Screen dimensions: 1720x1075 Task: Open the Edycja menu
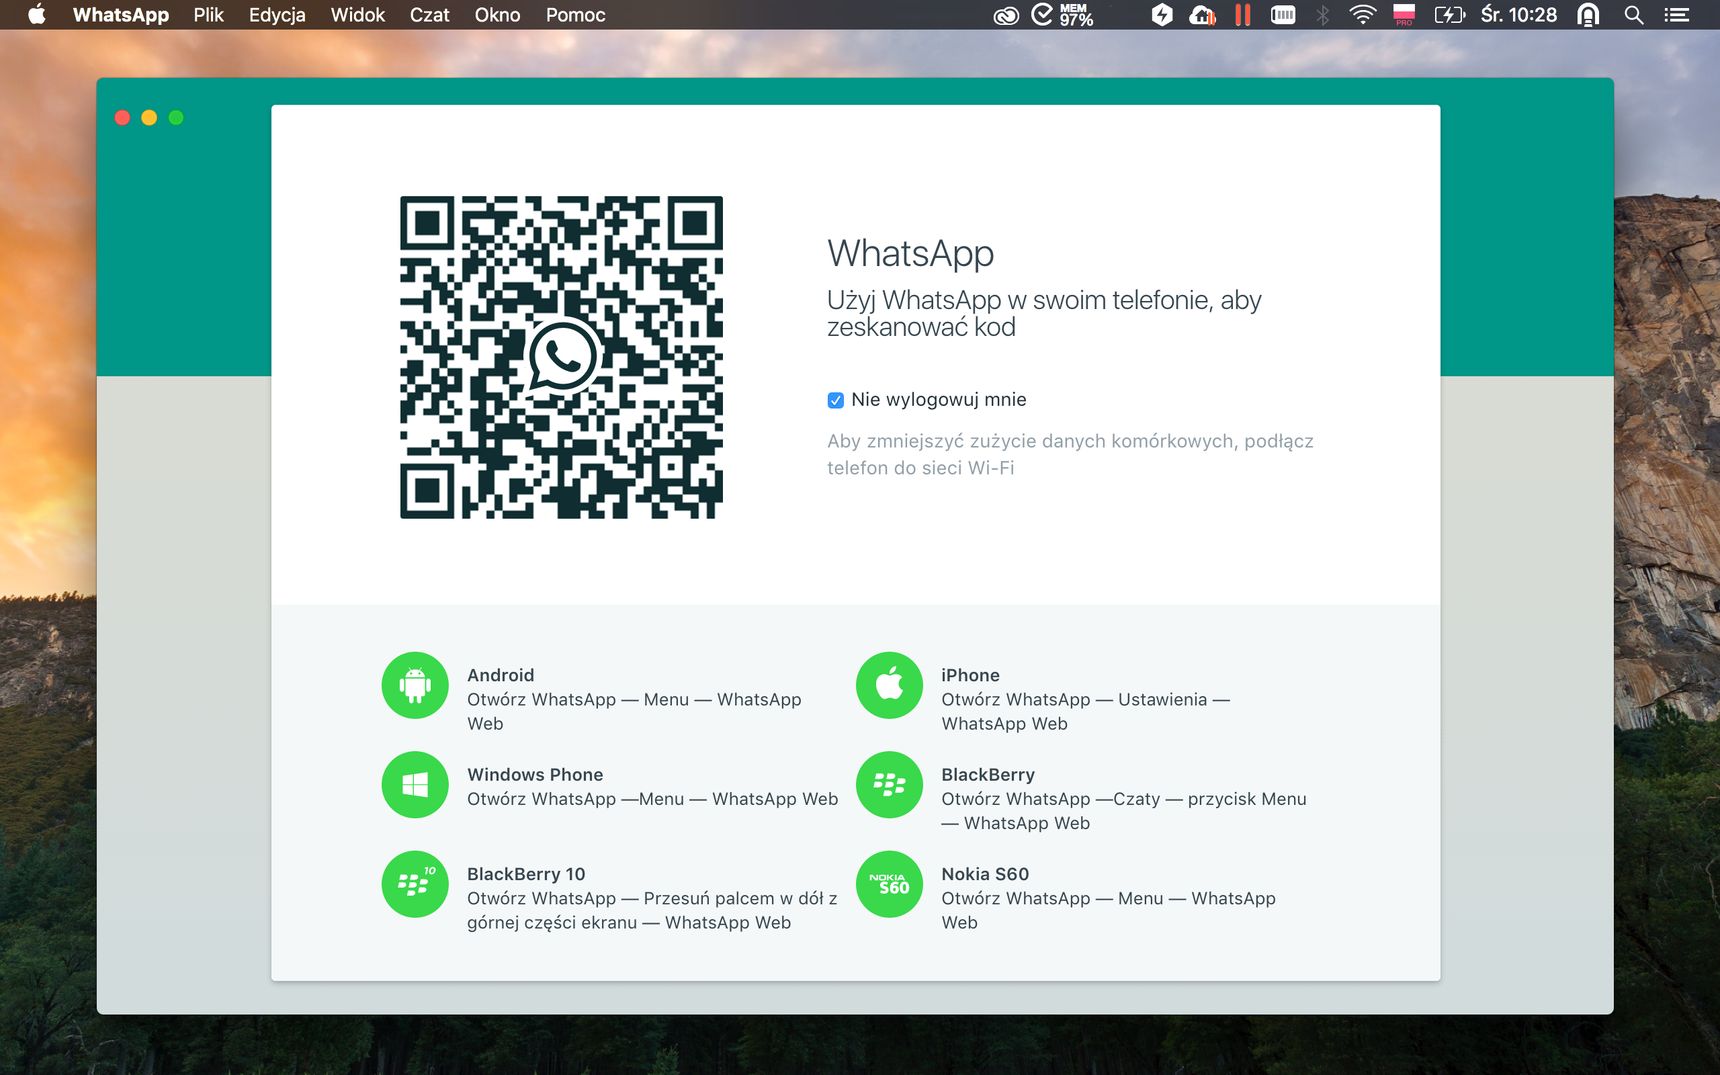(x=277, y=15)
